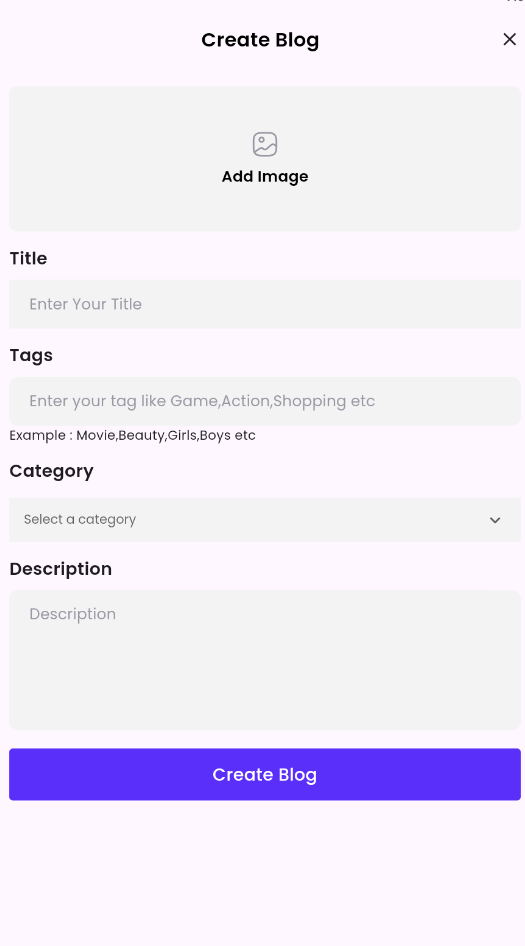Focus the Enter Your Title field

[265, 304]
